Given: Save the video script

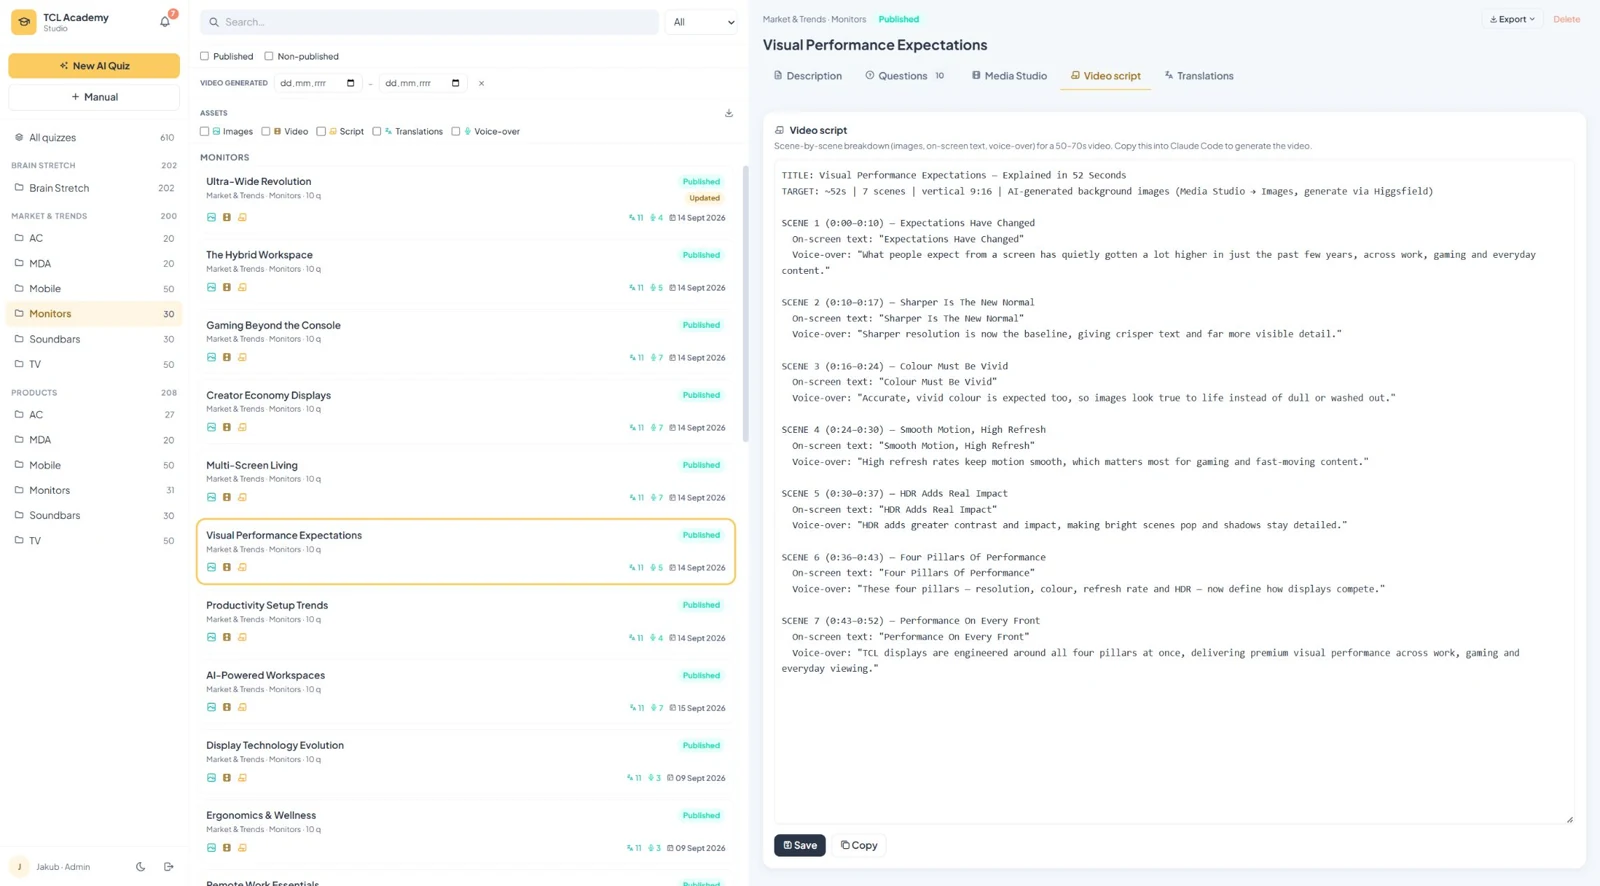Looking at the screenshot, I should (800, 845).
